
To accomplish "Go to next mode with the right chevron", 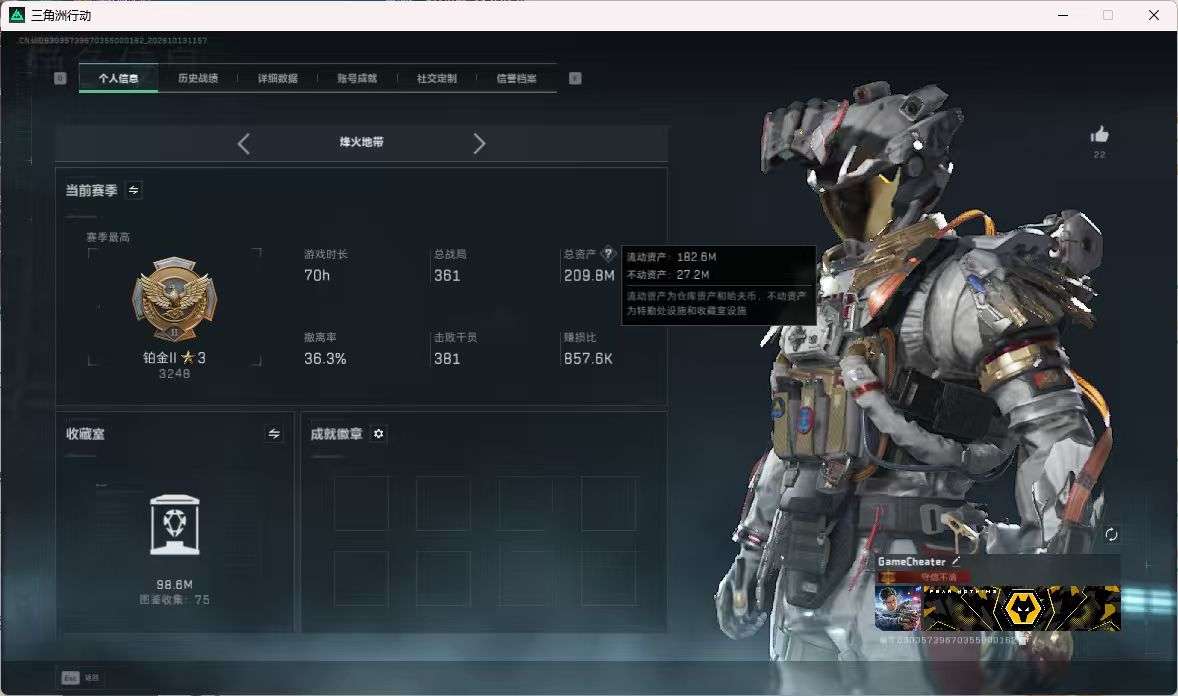I will tap(479, 143).
